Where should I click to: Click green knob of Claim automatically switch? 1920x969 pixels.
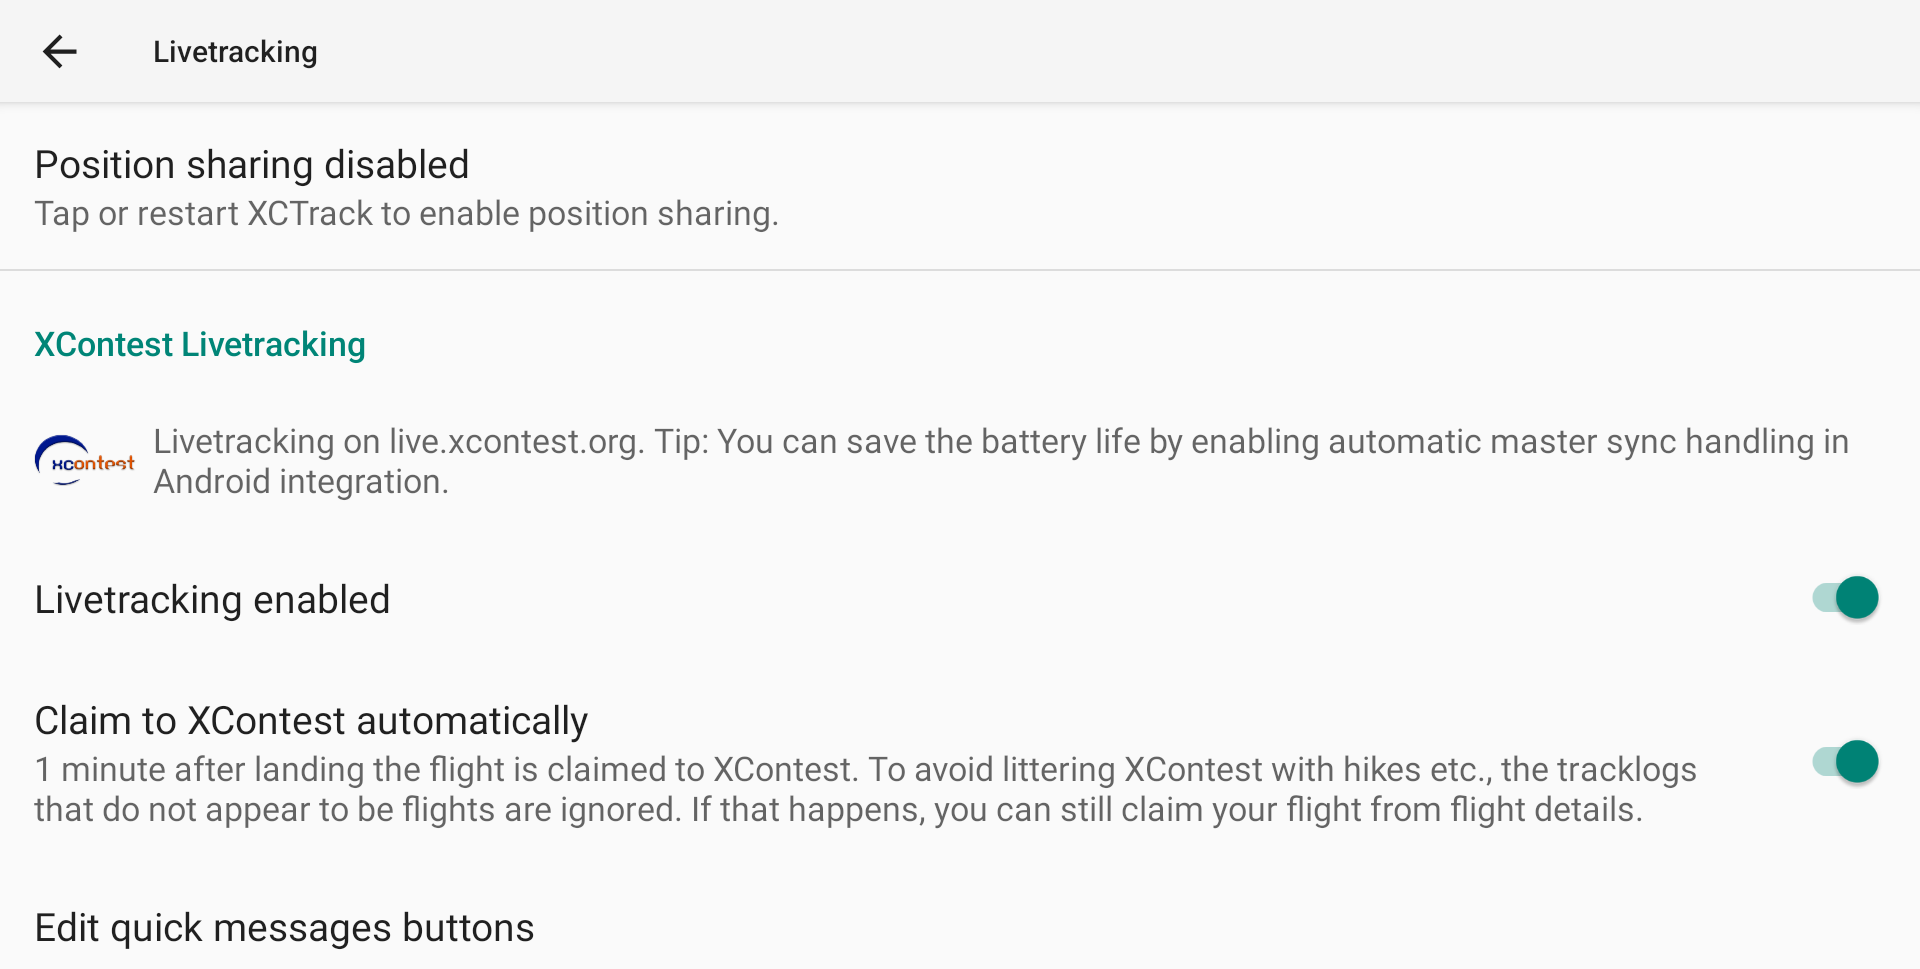click(1857, 762)
